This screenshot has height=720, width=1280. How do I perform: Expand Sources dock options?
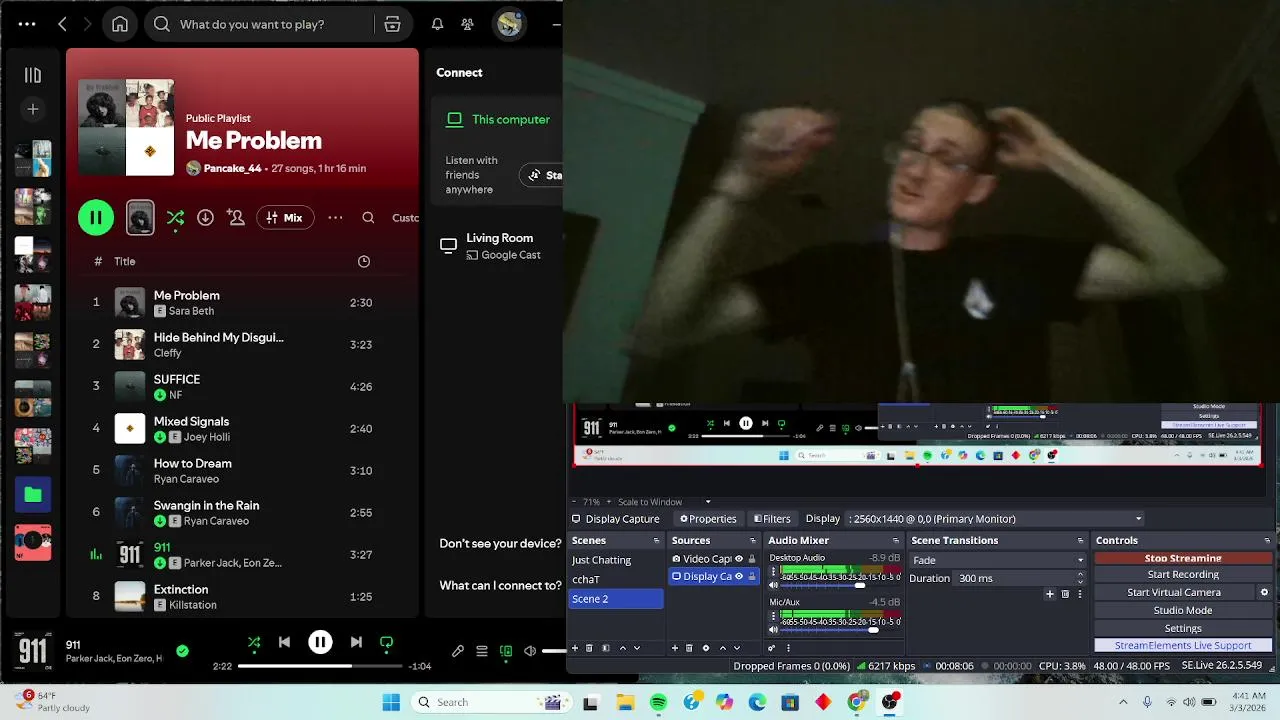[x=752, y=541]
